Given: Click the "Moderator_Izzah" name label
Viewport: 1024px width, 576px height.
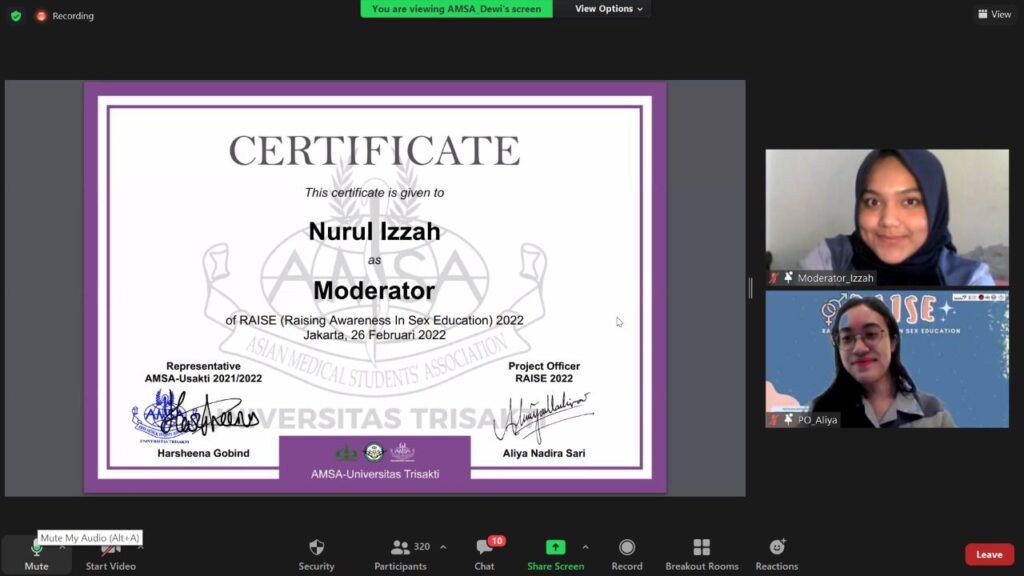Looking at the screenshot, I should click(835, 278).
